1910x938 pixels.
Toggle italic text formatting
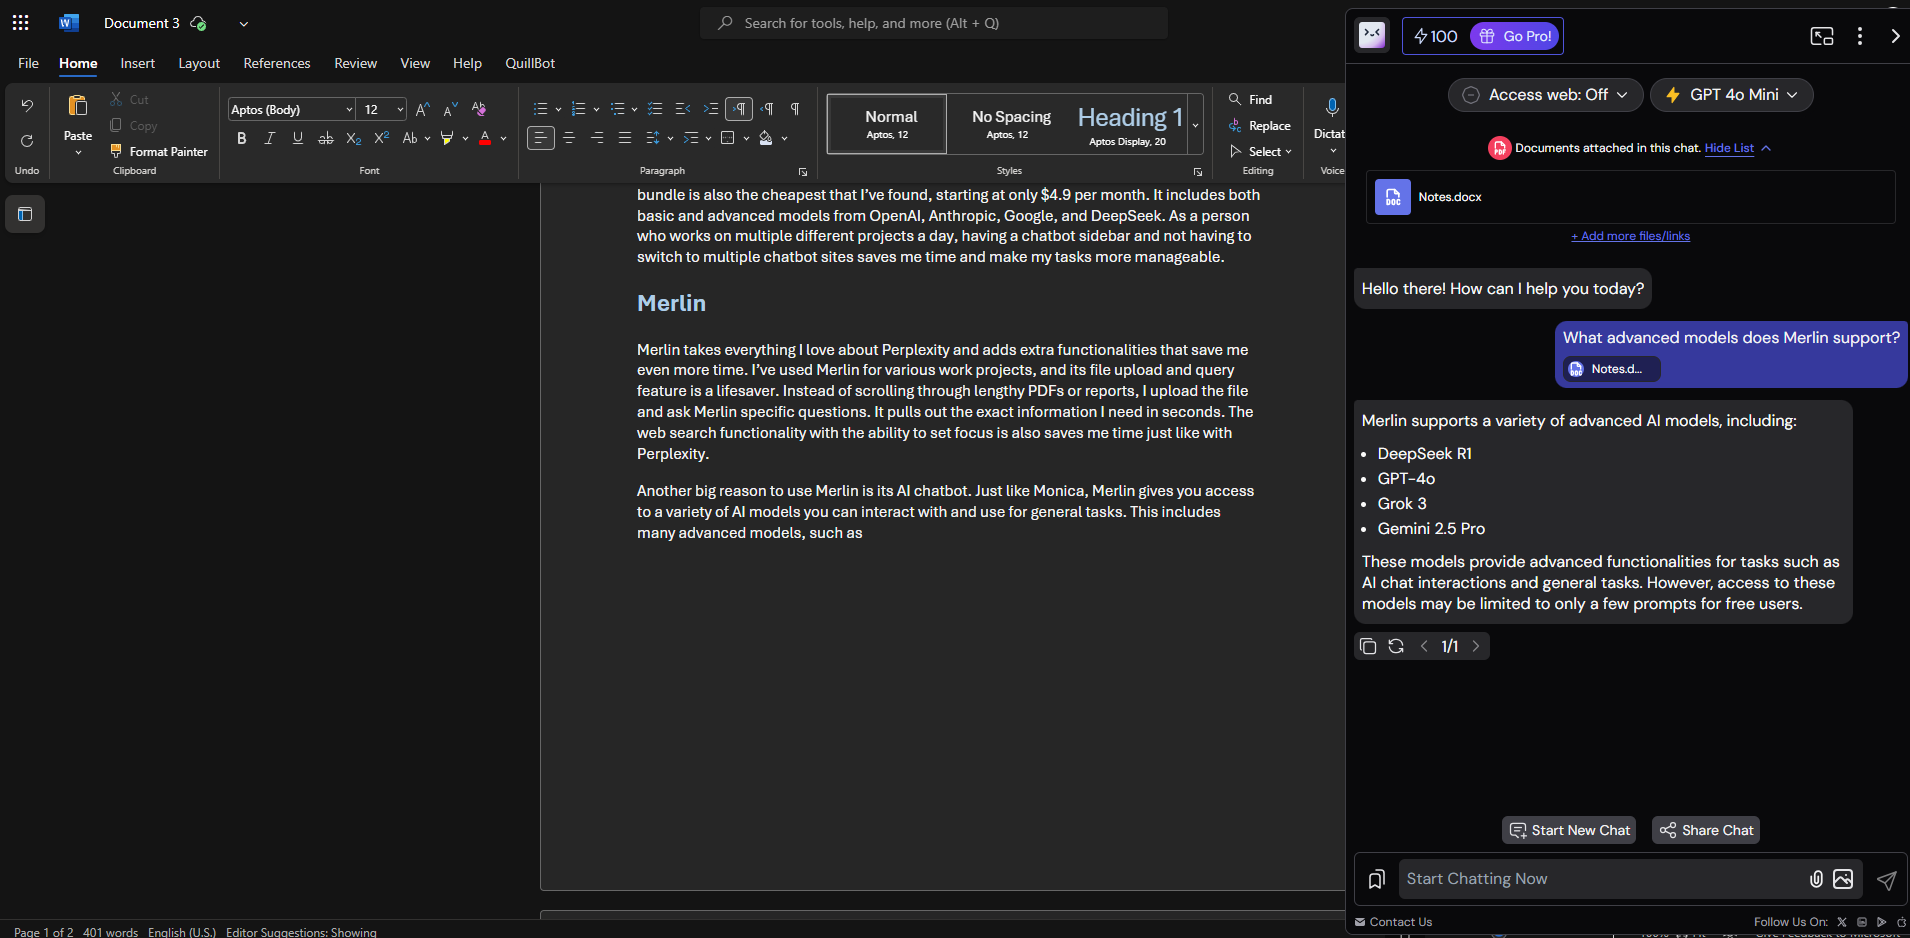pyautogui.click(x=269, y=138)
